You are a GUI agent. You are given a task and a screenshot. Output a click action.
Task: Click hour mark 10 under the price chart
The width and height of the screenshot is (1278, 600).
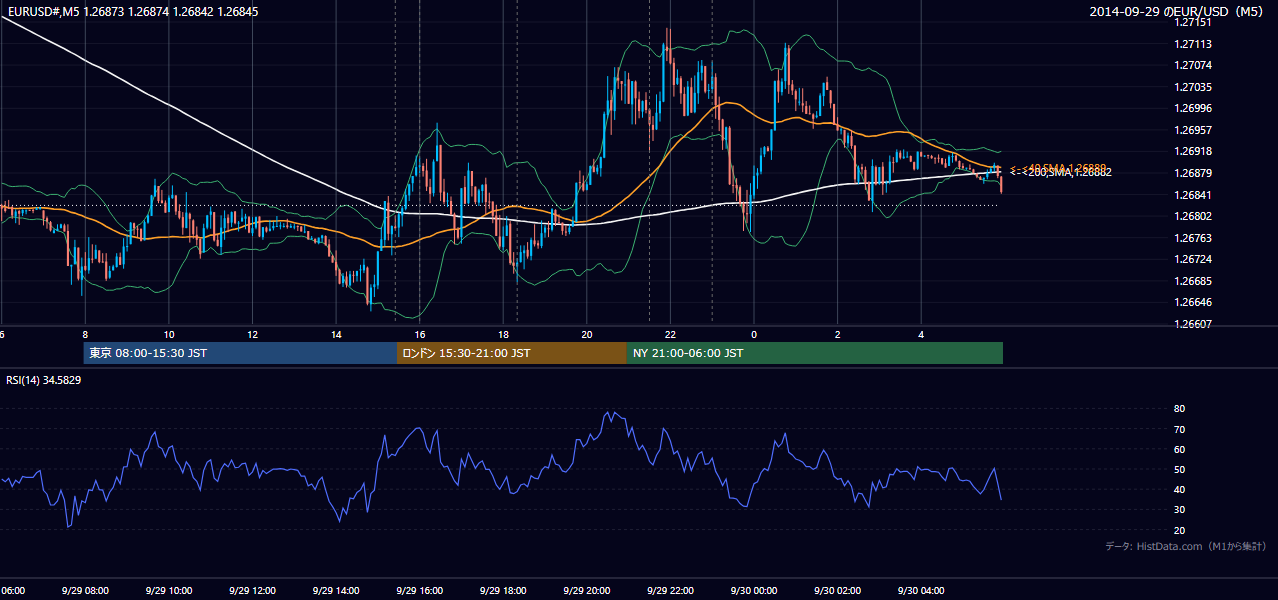[x=169, y=334]
